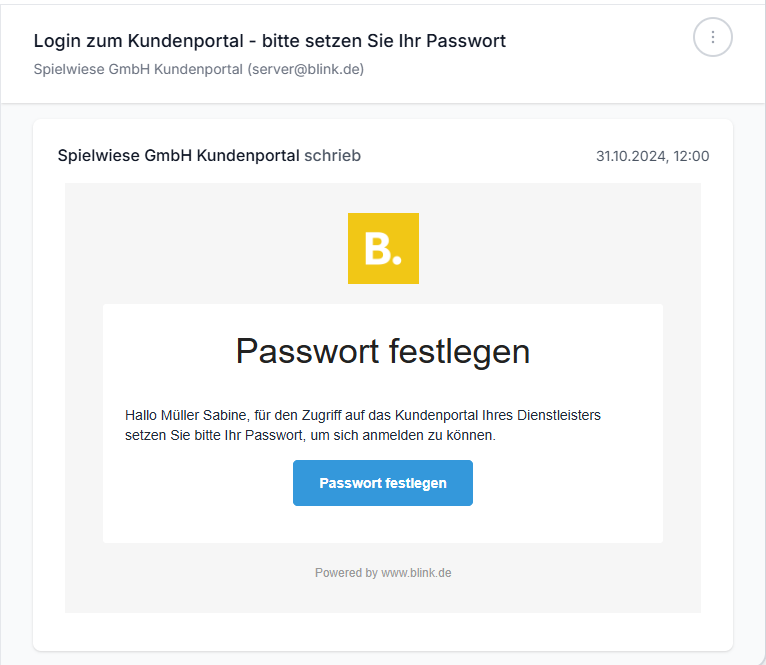The width and height of the screenshot is (766, 665).
Task: Click the timestamp 31.10.2024, 12:00
Action: pos(652,156)
